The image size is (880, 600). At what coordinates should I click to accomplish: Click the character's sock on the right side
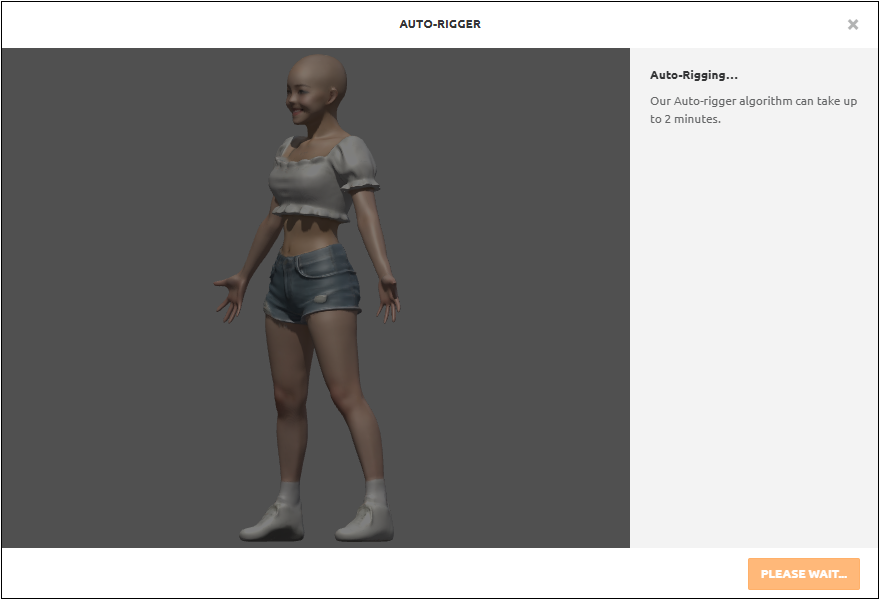tap(375, 492)
